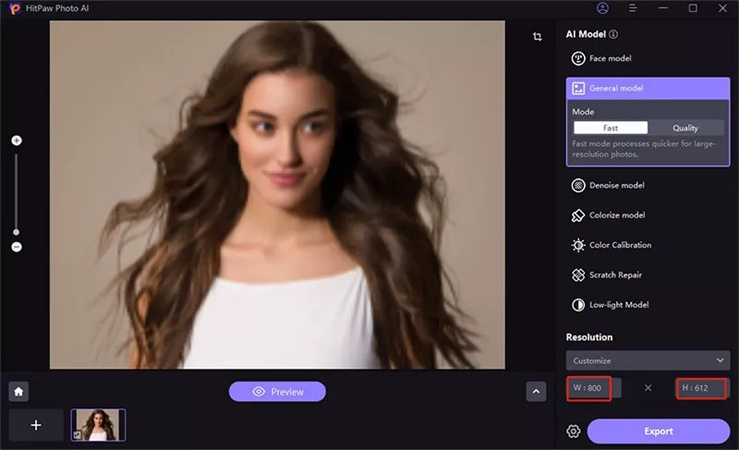739x450 pixels.
Task: Select Fast mode option
Action: tap(610, 128)
